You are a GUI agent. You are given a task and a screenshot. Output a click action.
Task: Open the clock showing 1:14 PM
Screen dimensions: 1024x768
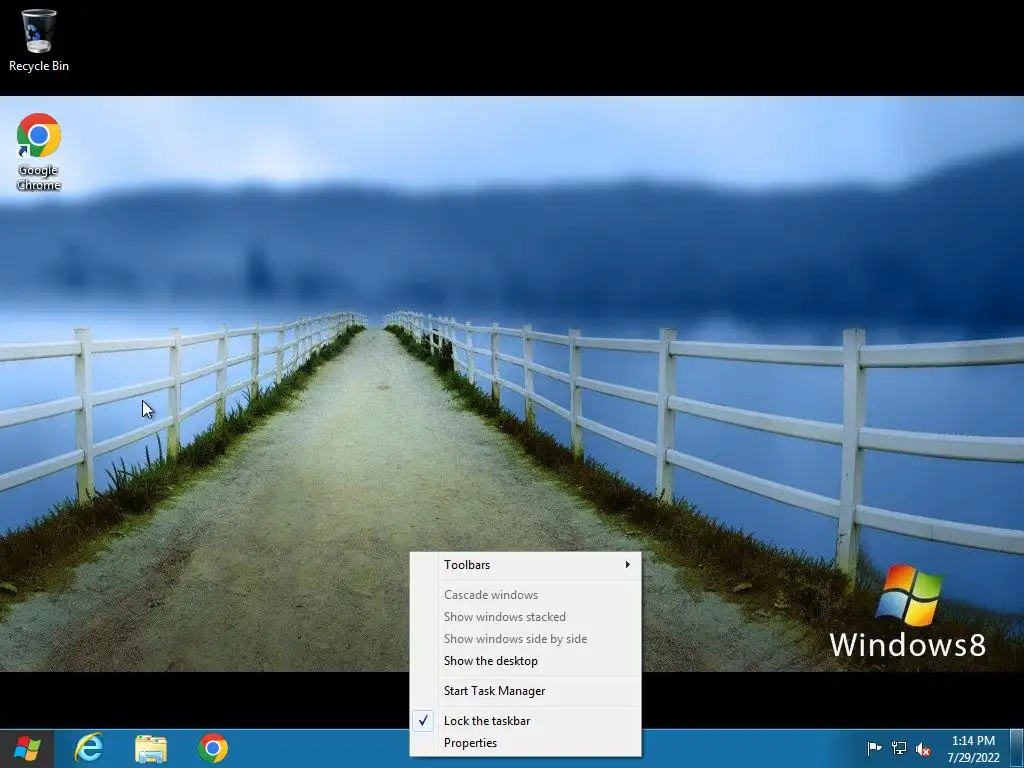pos(973,749)
